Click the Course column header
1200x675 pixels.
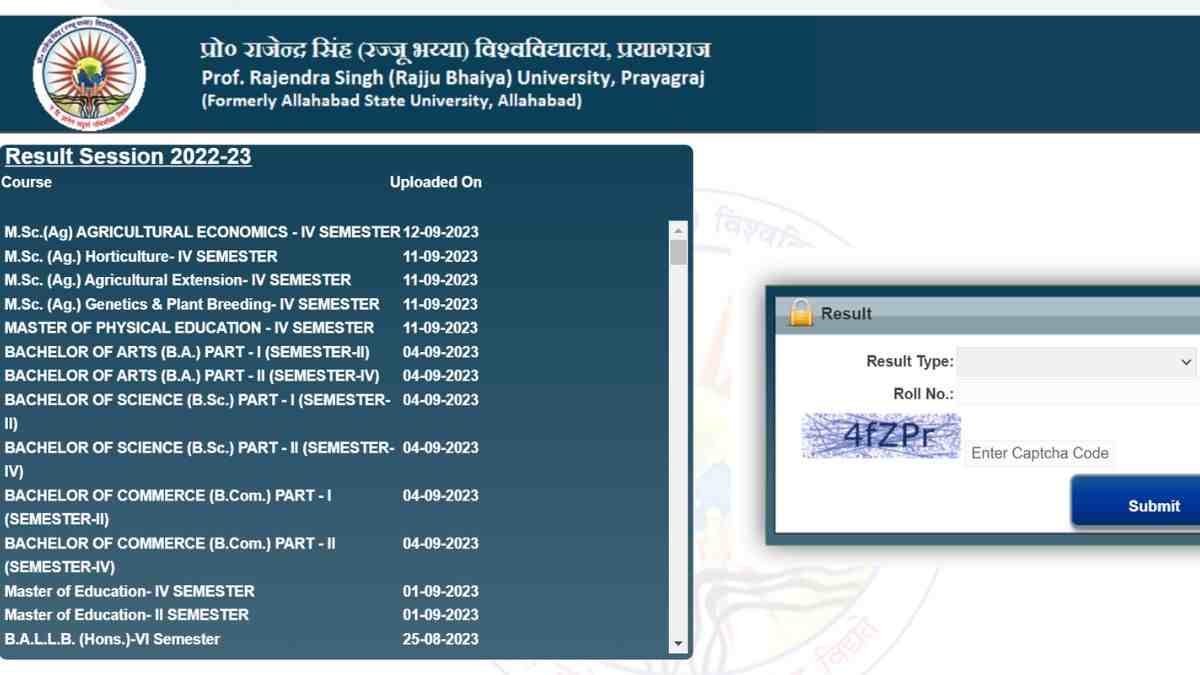[27, 182]
